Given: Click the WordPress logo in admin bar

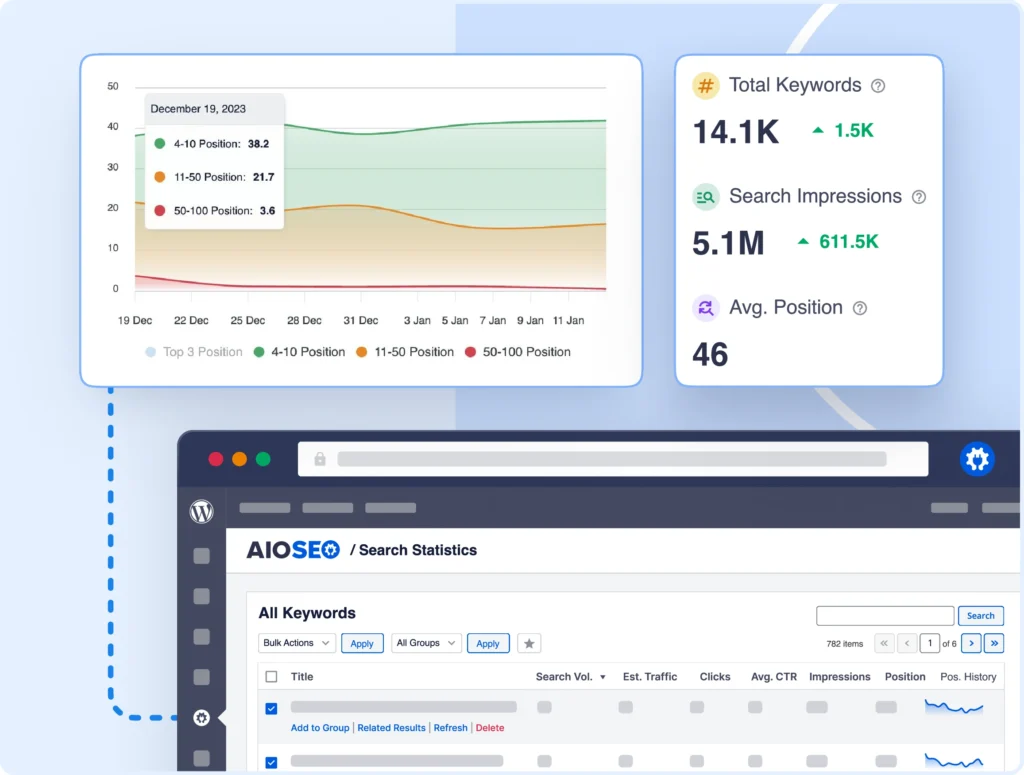Looking at the screenshot, I should click(201, 512).
